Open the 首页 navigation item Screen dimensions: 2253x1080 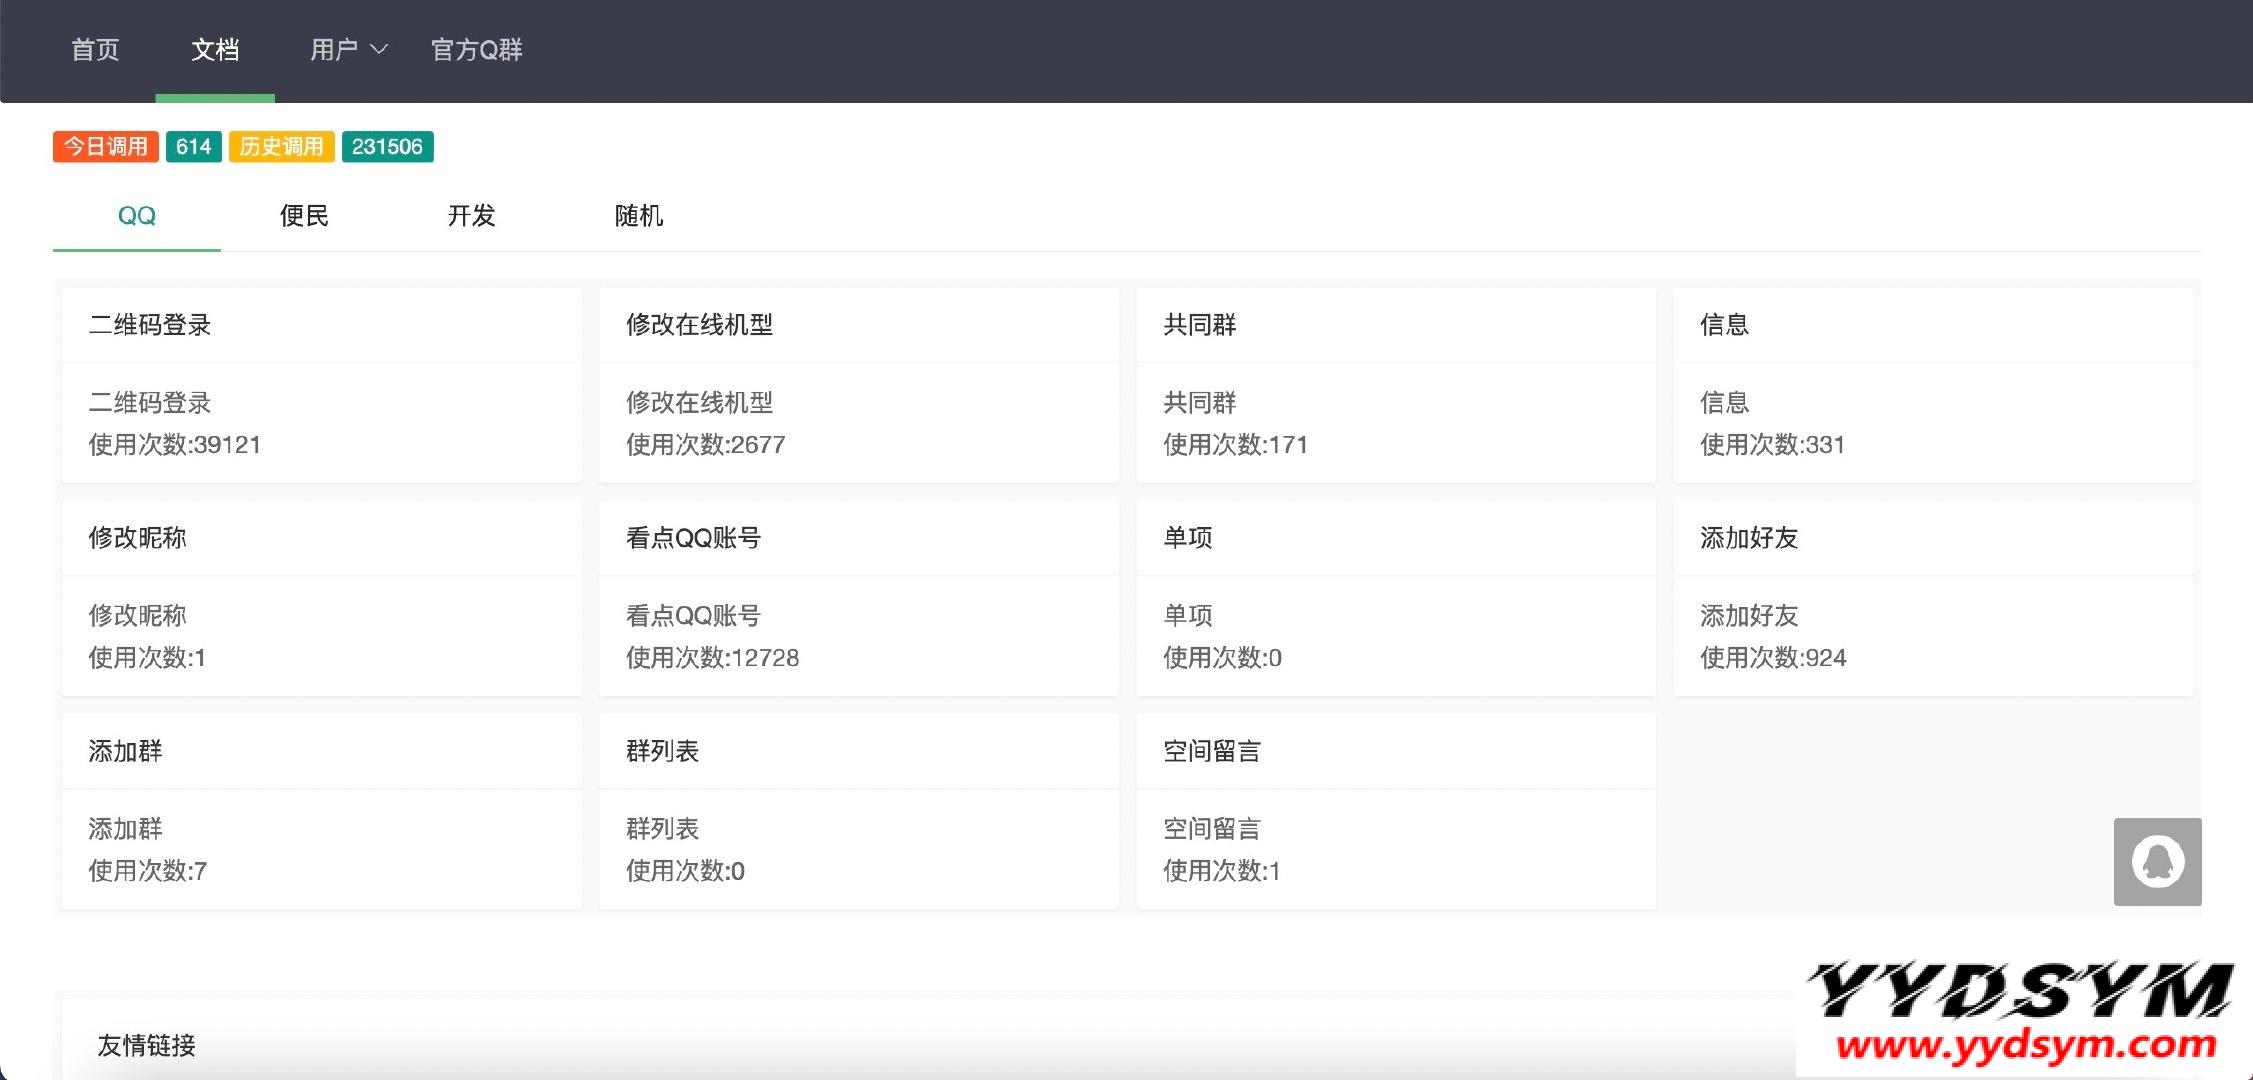tap(95, 50)
